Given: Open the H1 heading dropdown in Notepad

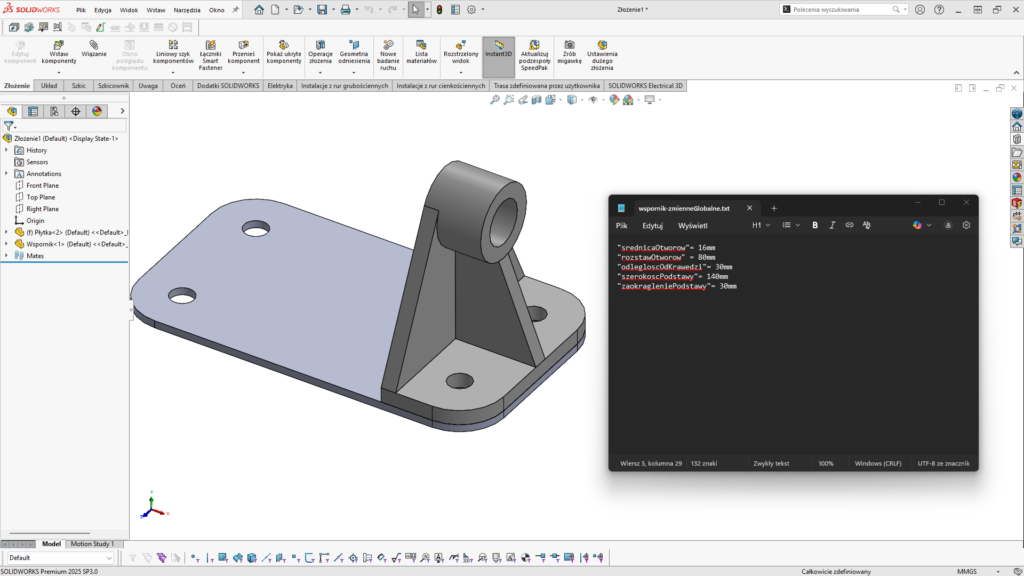Looking at the screenshot, I should pyautogui.click(x=760, y=225).
